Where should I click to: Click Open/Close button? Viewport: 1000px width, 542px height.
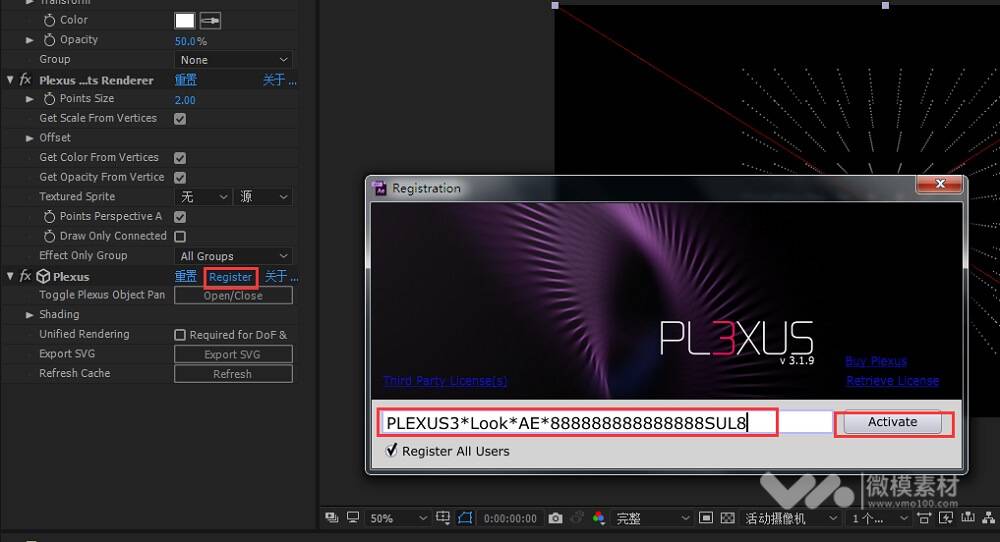233,295
